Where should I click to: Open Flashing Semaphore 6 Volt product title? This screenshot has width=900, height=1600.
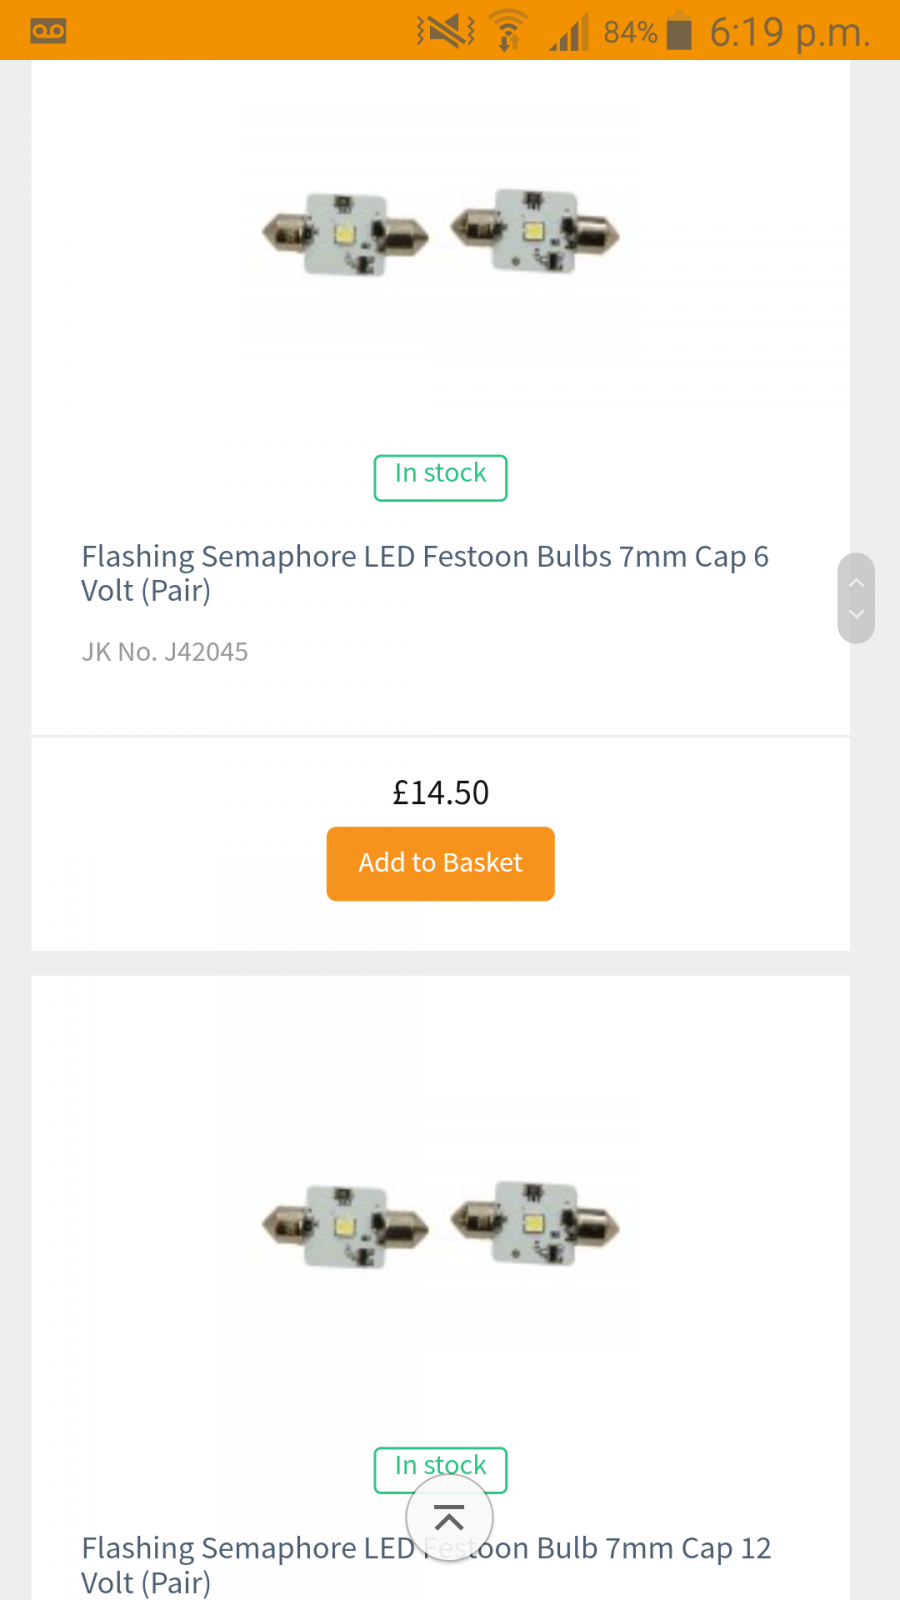(425, 573)
